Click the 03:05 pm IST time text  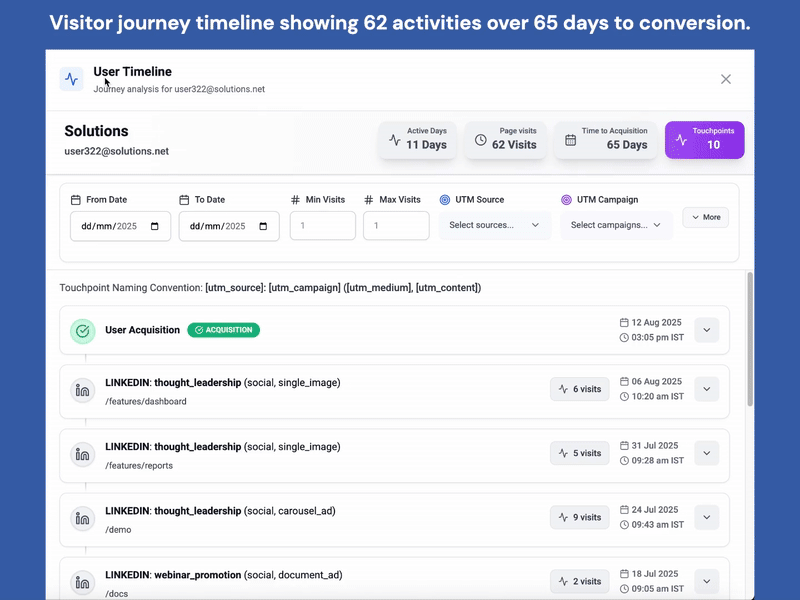tap(658, 337)
